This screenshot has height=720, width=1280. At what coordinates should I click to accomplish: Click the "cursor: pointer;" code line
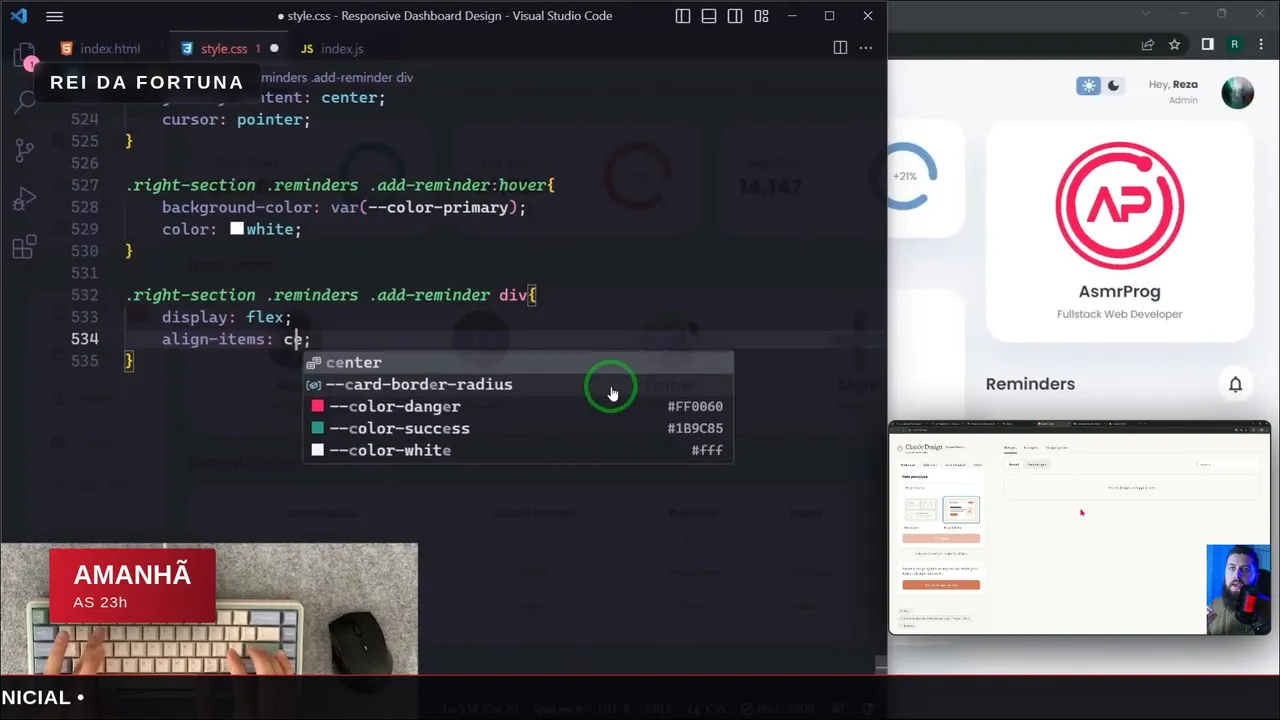[236, 119]
